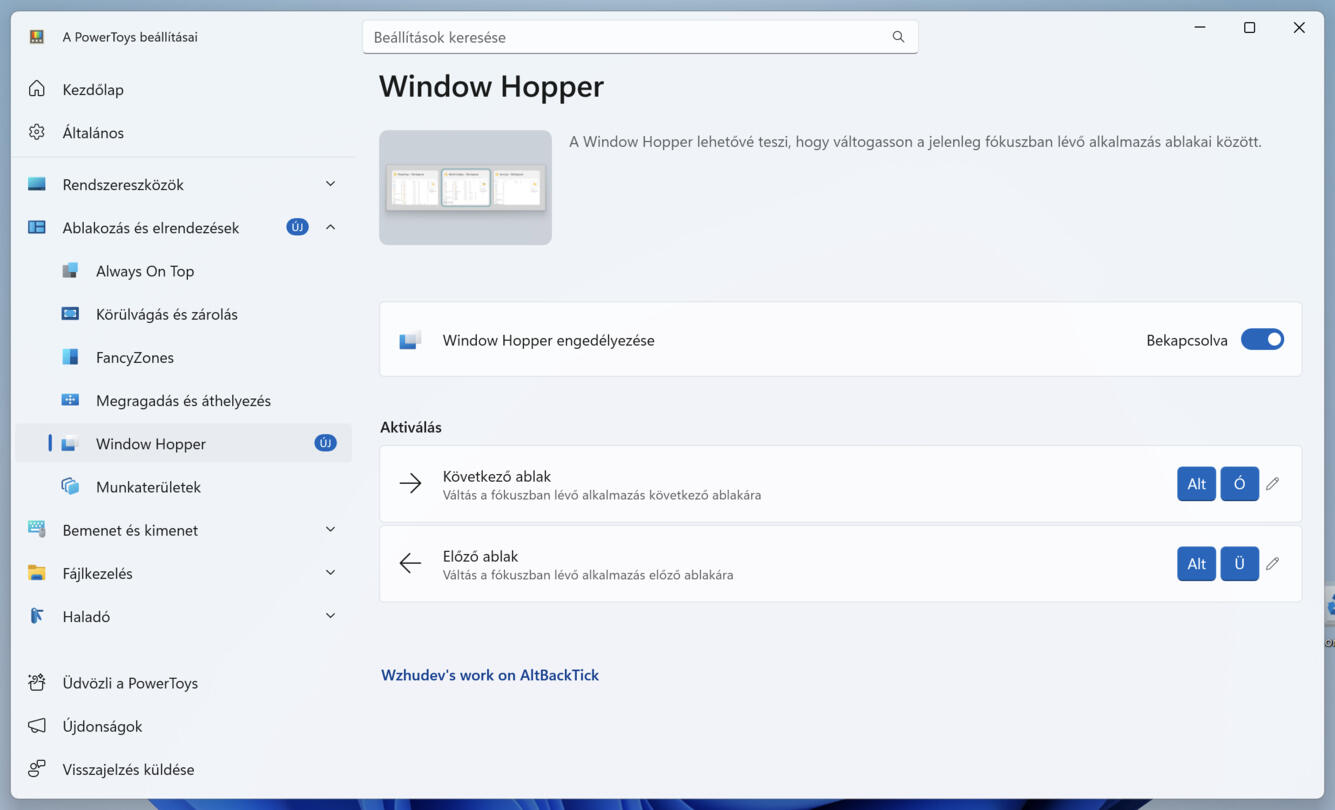The height and width of the screenshot is (810, 1335).
Task: Select the Munkaterületek icon
Action: pos(70,486)
